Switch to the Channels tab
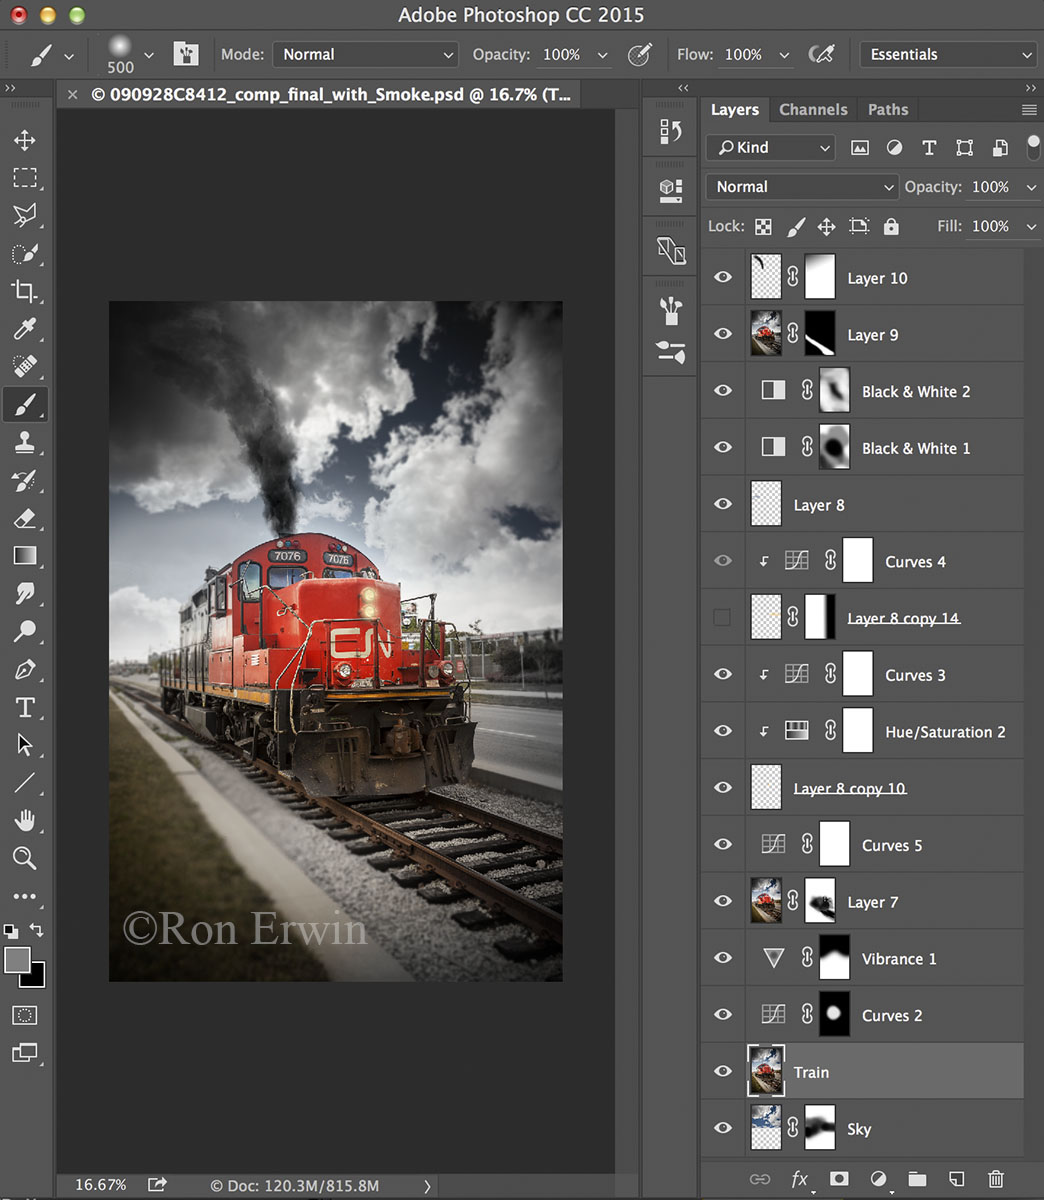The image size is (1044, 1200). (813, 110)
